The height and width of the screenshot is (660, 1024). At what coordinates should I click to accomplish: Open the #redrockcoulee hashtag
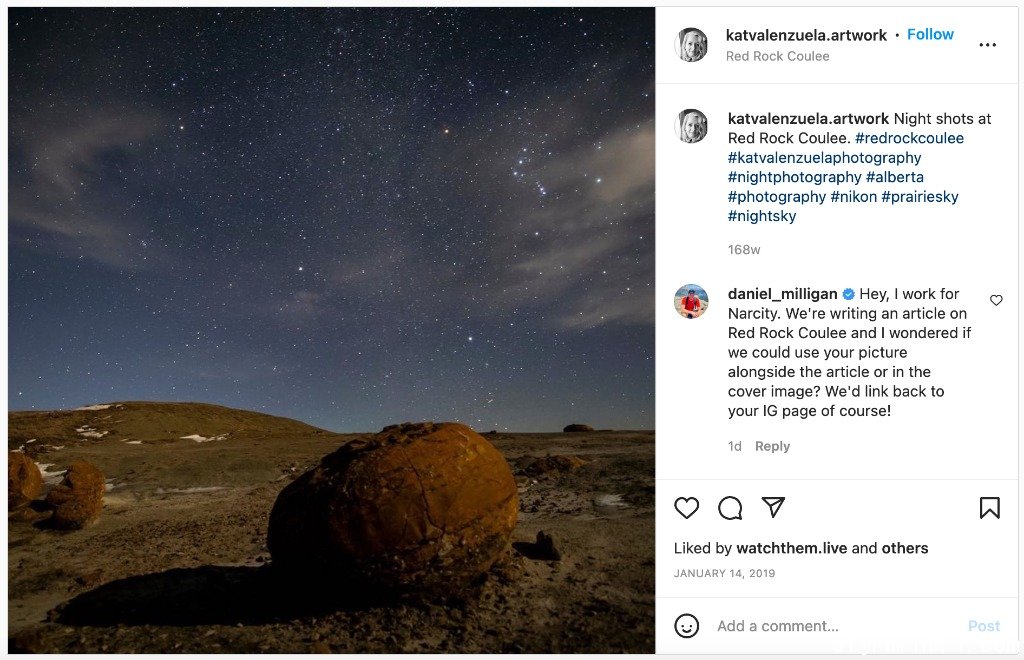(x=909, y=138)
